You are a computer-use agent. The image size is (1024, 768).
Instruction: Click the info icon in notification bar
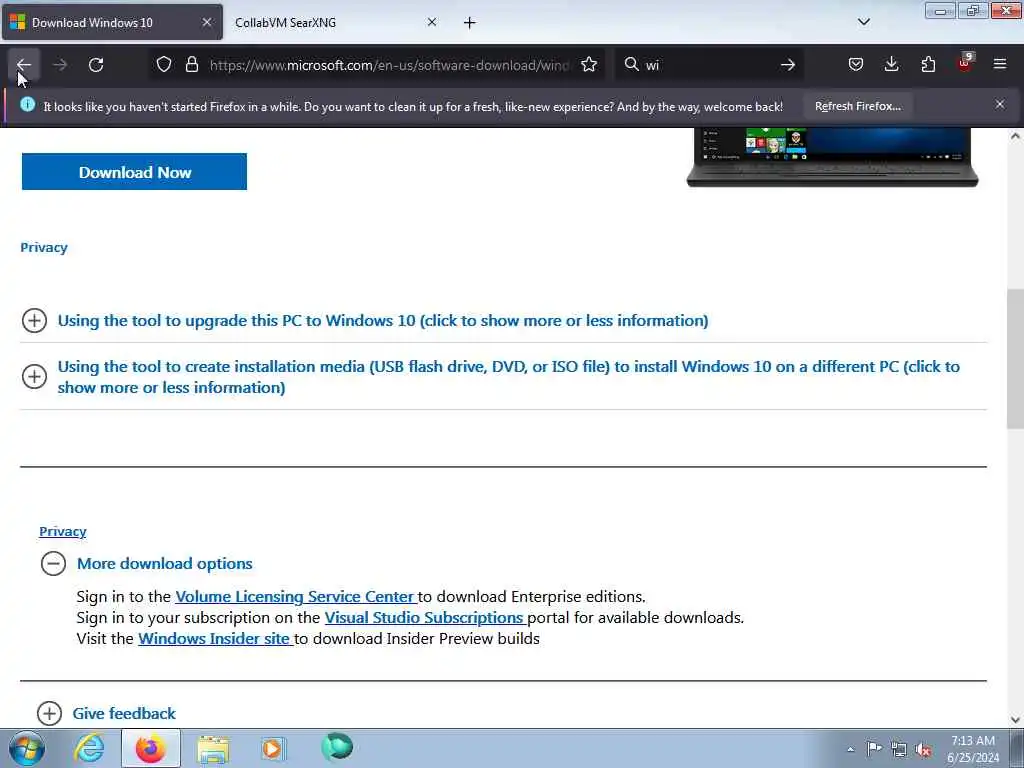27,104
